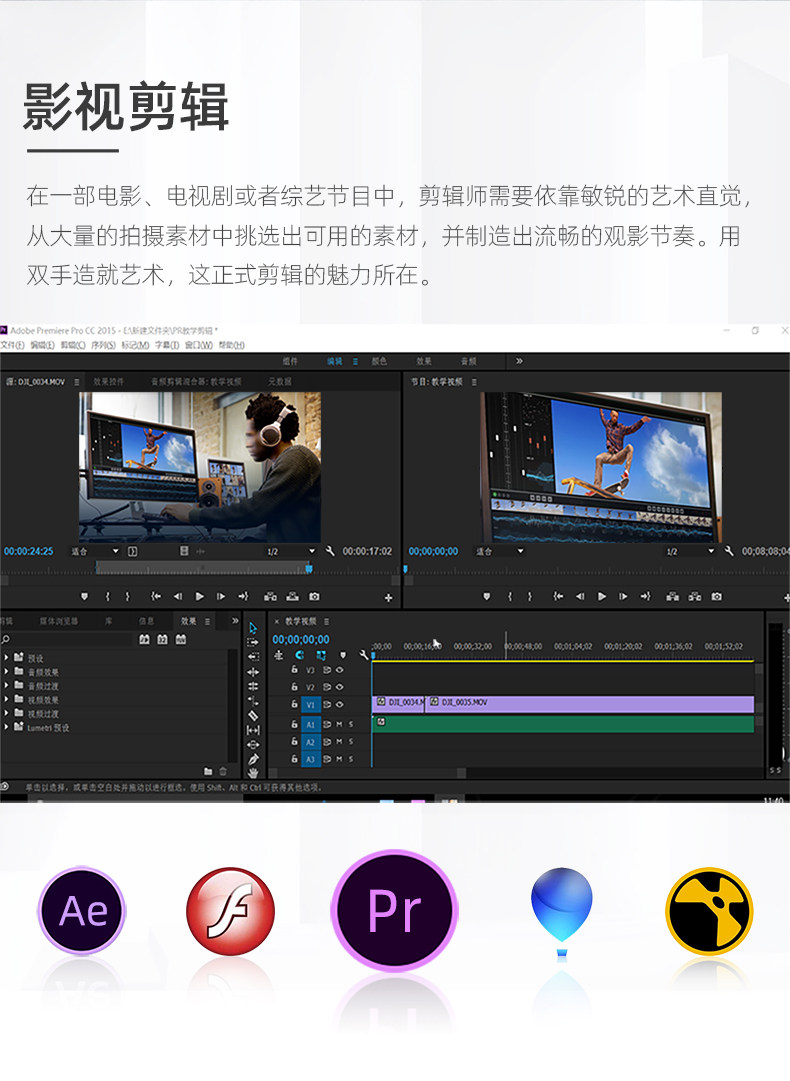
Task: Step forward one frame in Program monitor
Action: [622, 596]
